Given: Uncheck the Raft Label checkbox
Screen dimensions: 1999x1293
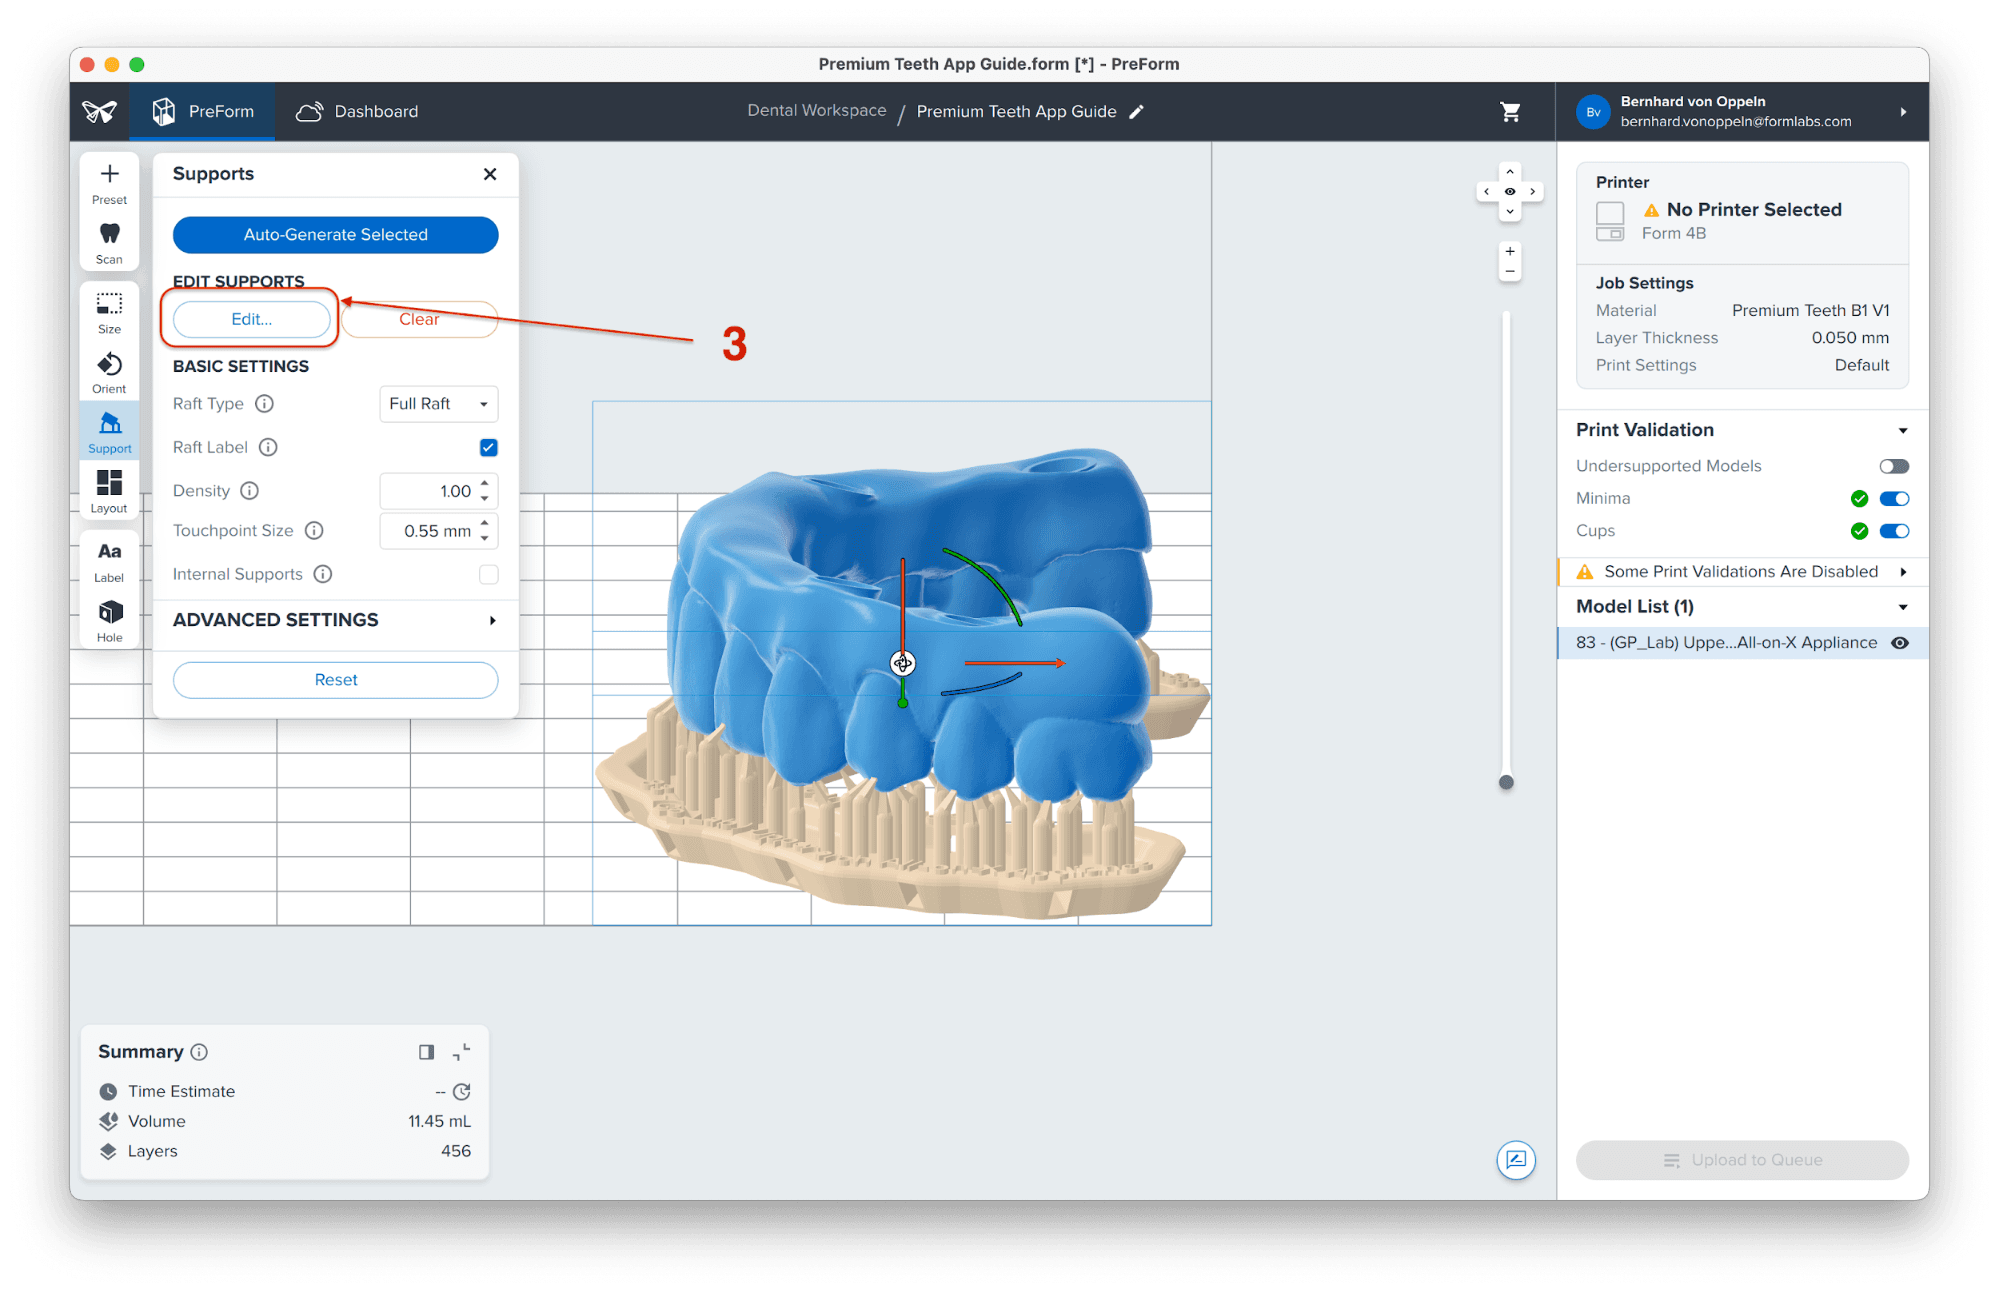Looking at the screenshot, I should 488,447.
